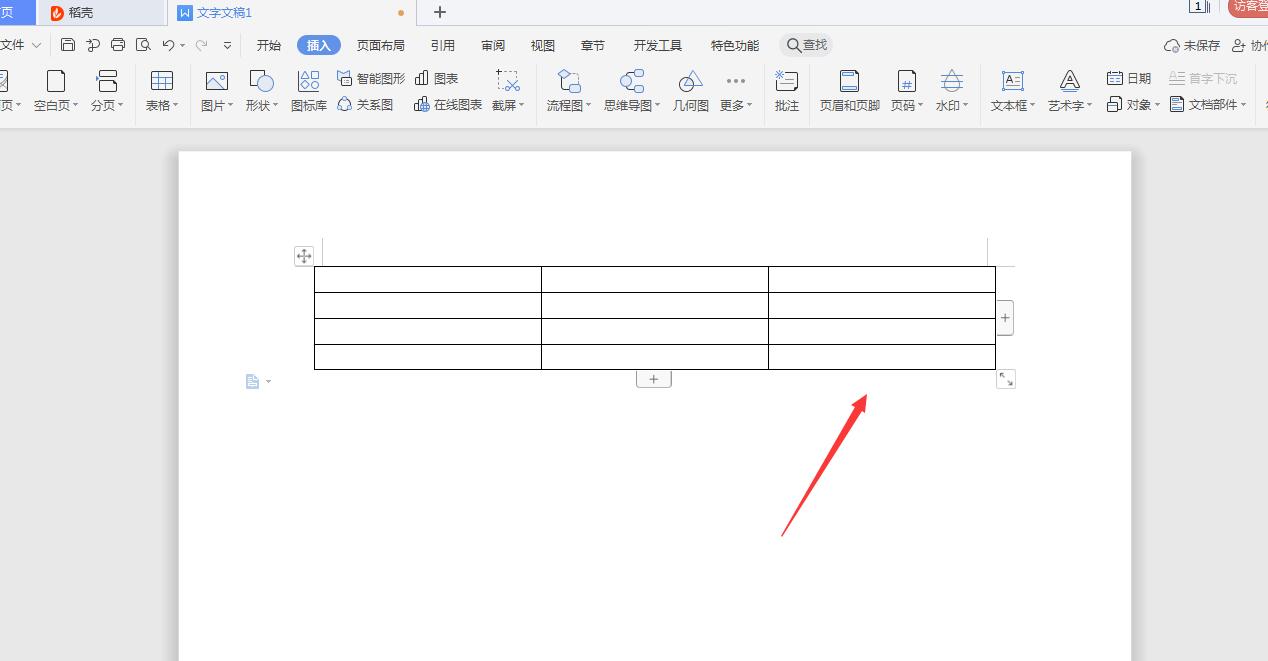Expand the page number (页码) dropdown arrow
Image resolution: width=1268 pixels, height=661 pixels.
pos(920,106)
